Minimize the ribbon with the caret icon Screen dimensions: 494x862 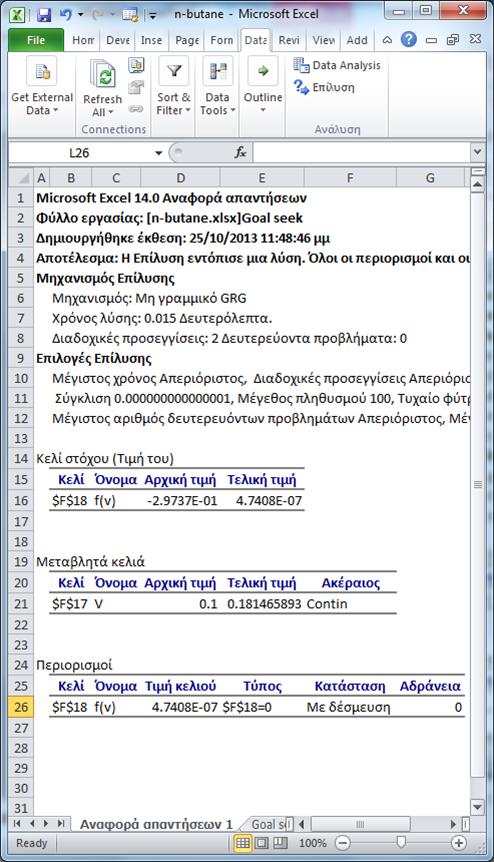[x=387, y=40]
